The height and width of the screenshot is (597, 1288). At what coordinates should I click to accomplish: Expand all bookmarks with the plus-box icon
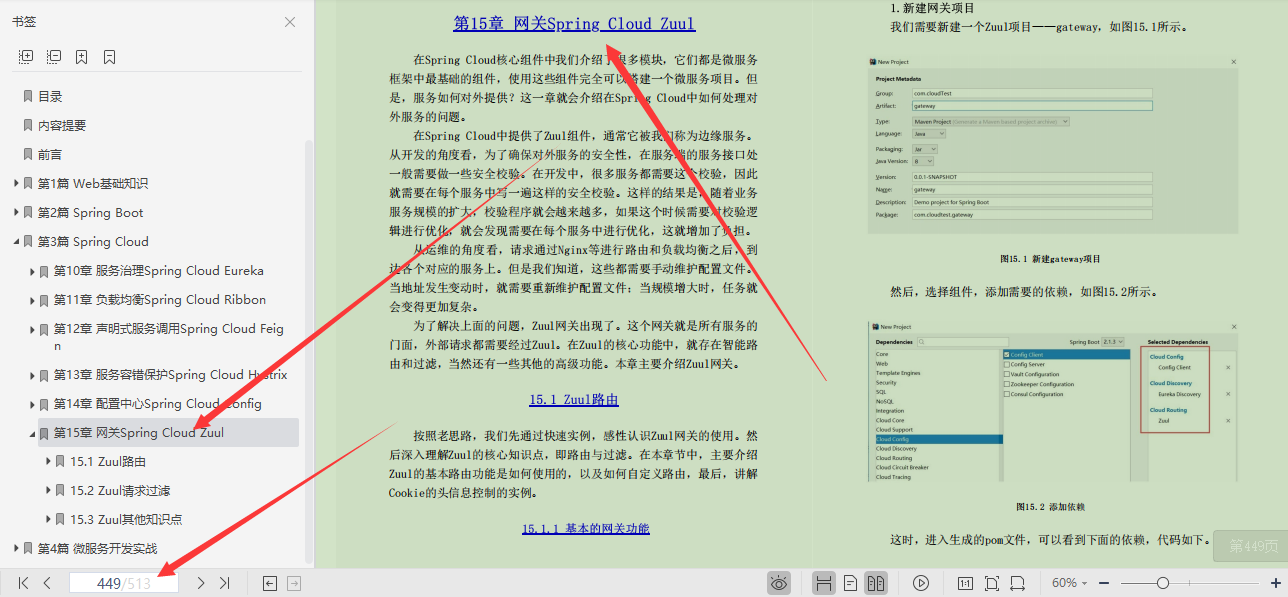27,57
